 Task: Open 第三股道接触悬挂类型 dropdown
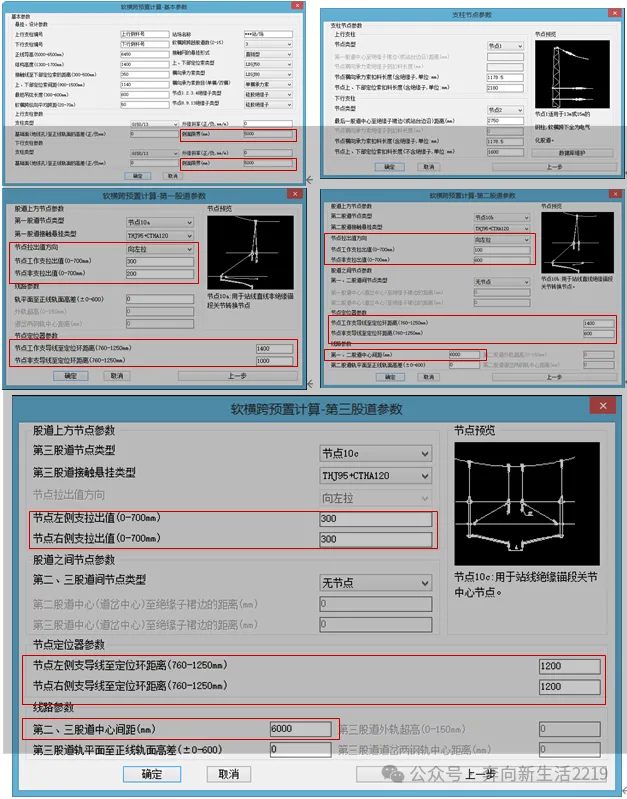[x=376, y=475]
